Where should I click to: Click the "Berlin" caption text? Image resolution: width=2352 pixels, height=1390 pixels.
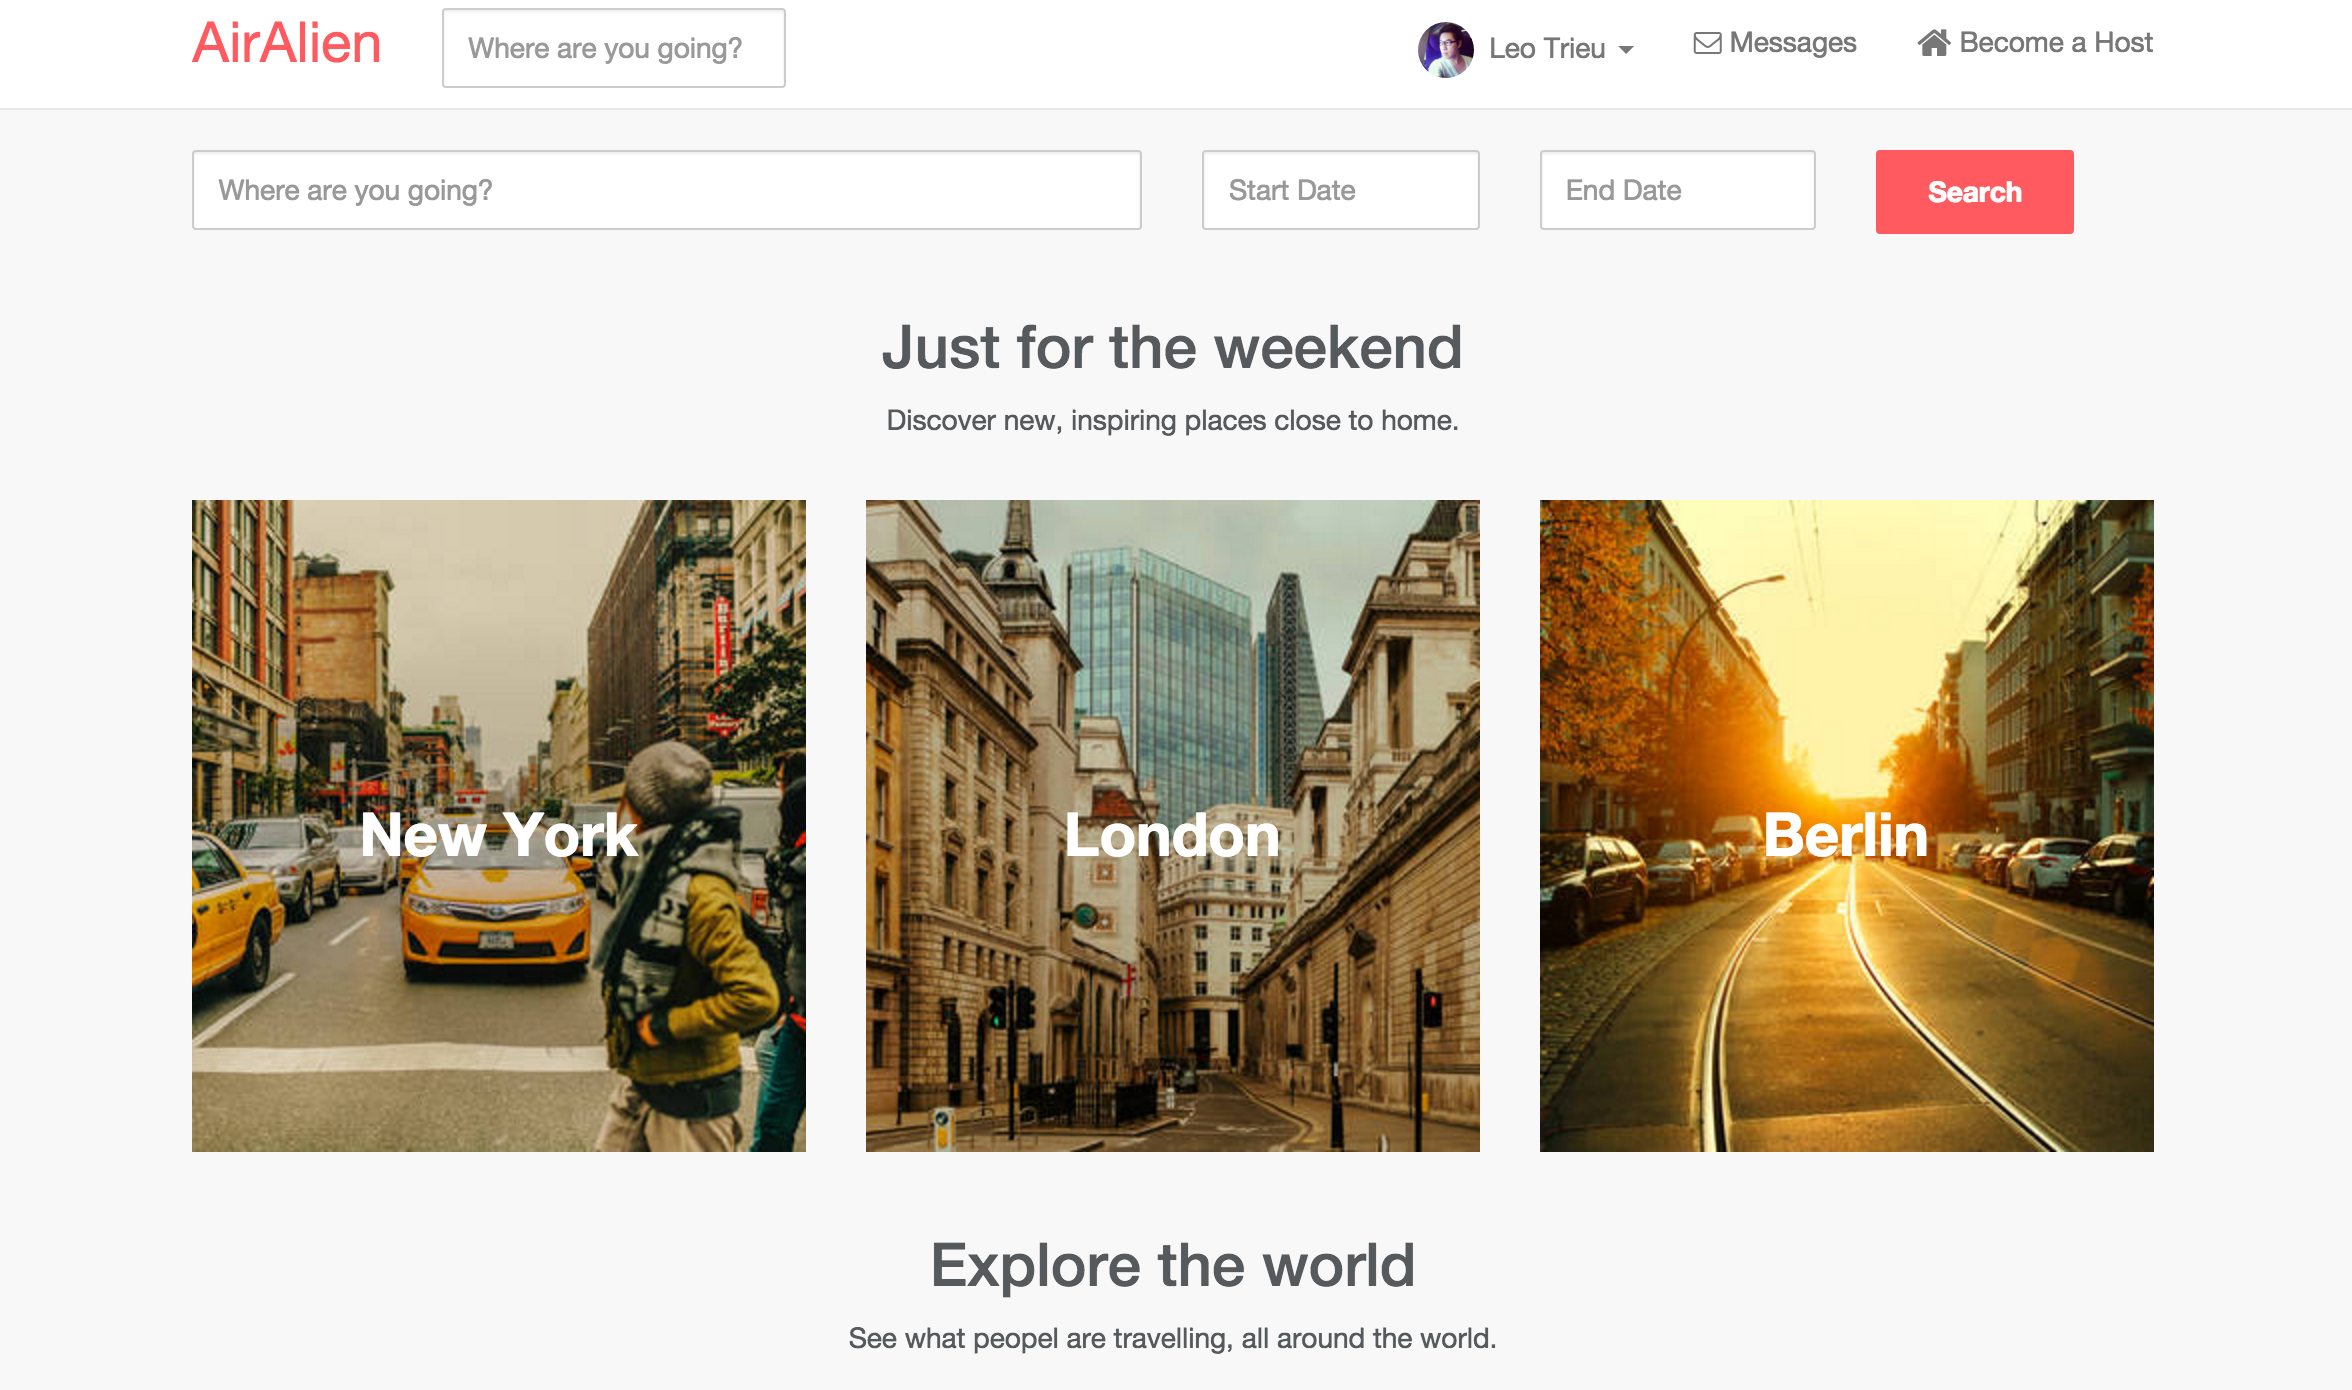(x=1845, y=835)
